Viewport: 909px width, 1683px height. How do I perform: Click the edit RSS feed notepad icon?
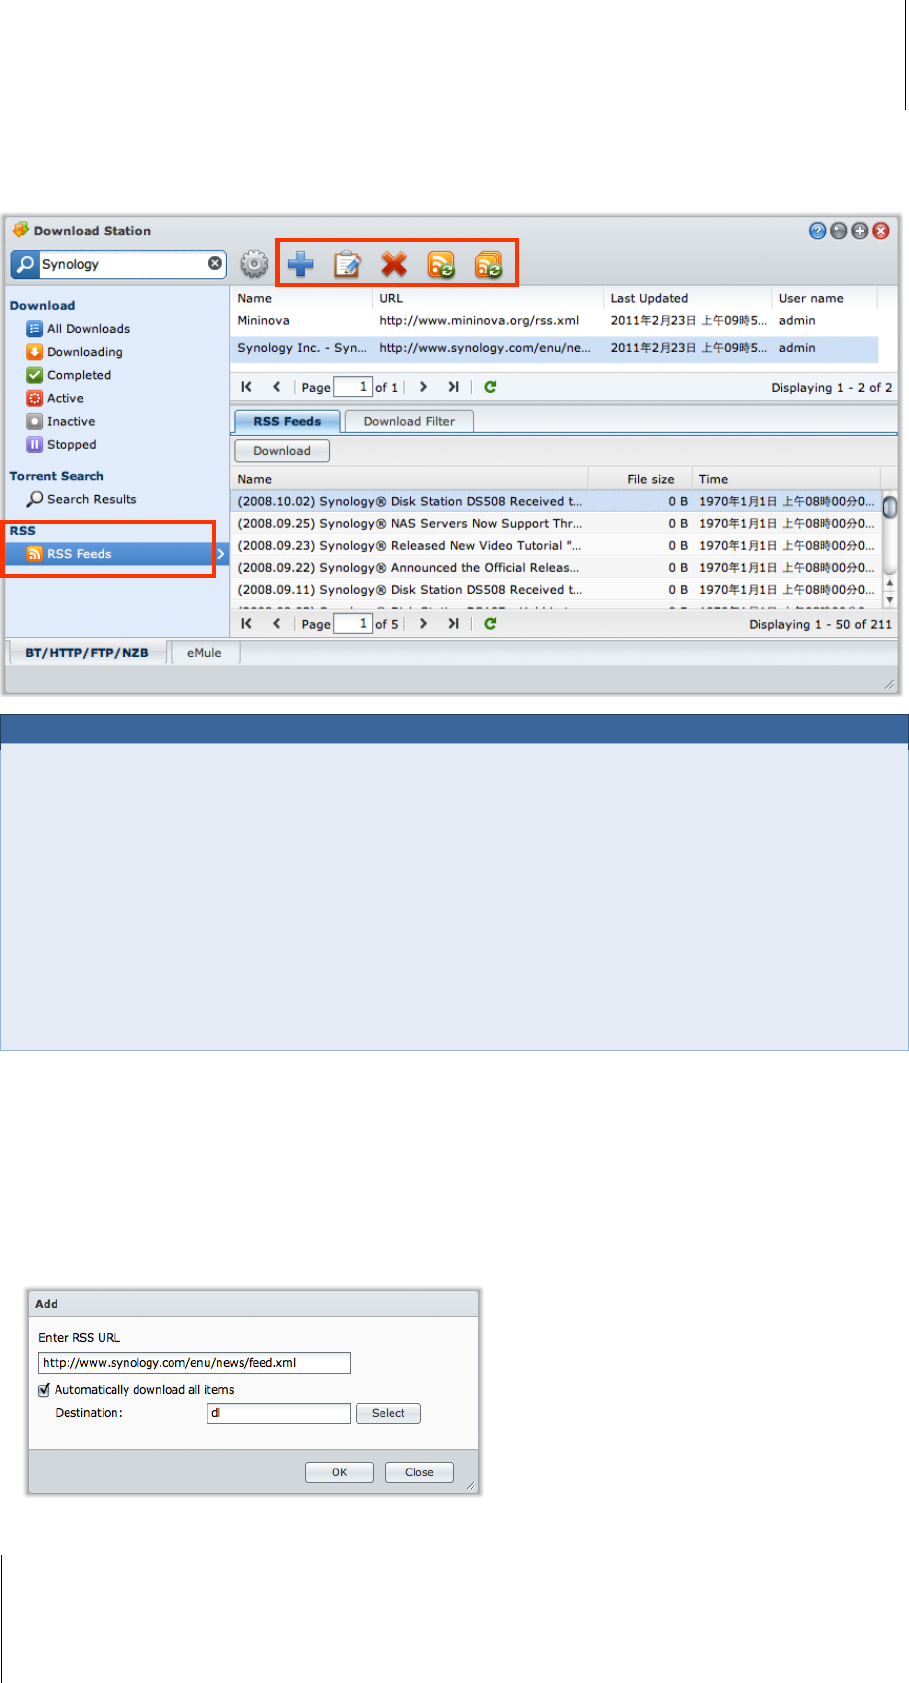pyautogui.click(x=347, y=264)
